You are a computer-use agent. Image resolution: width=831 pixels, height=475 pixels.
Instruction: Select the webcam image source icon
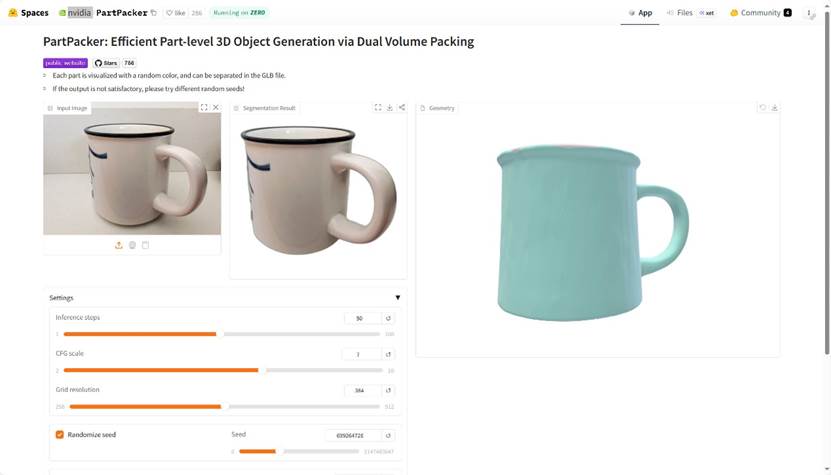pyautogui.click(x=132, y=245)
